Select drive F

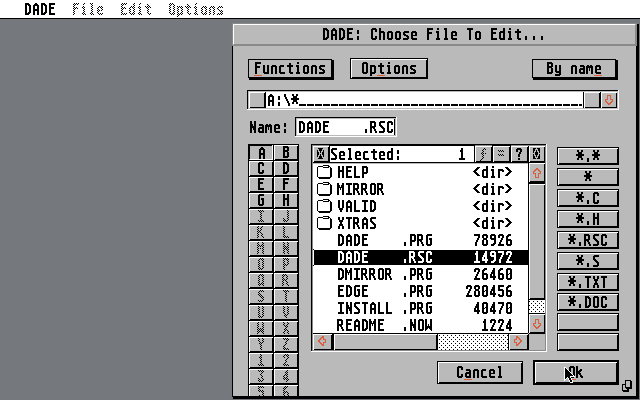(x=286, y=184)
